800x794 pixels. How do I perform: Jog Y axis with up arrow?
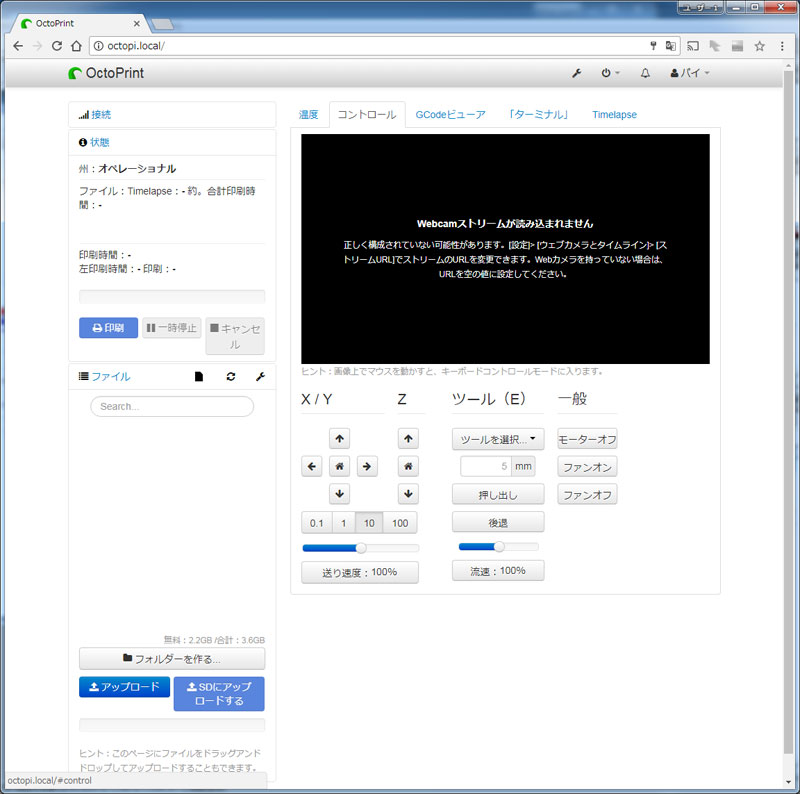tap(339, 438)
